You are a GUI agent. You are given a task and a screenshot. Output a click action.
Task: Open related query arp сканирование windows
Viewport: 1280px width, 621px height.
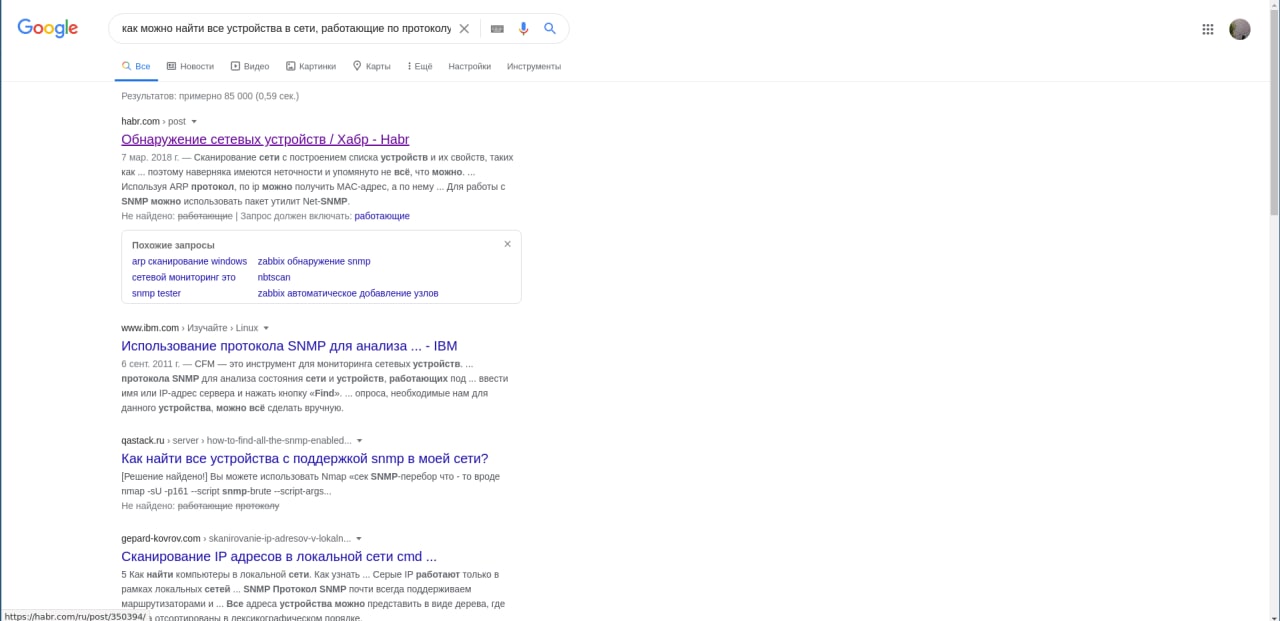pos(189,261)
